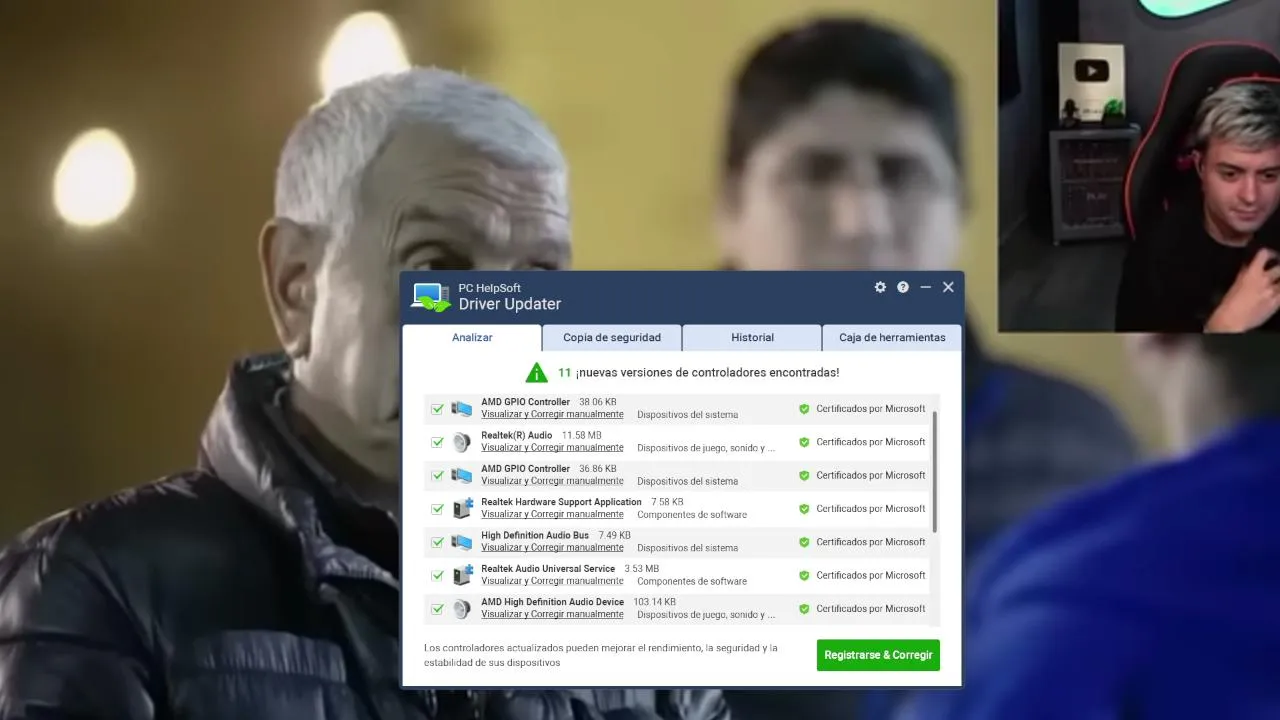Click the "nuevas versiones de controladores encontradas" heading
Viewport: 1280px width, 720px height.
[x=708, y=373]
